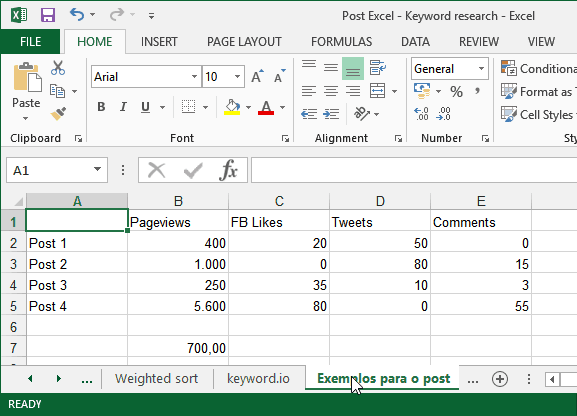
Task: Click the Save icon in quick access toolbar
Action: [48, 15]
